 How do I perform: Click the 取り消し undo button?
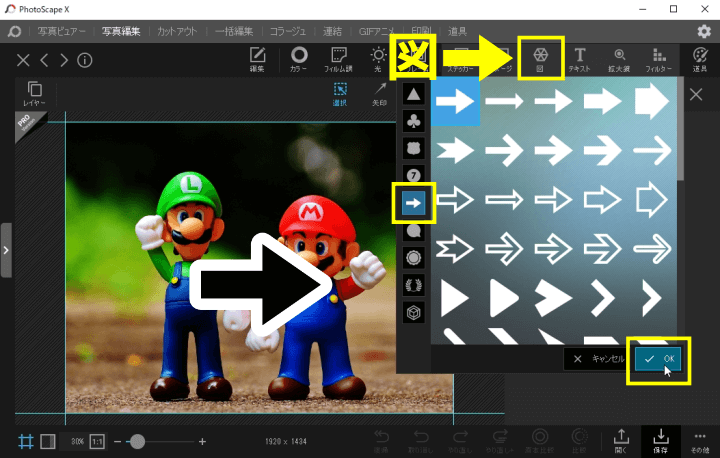coord(421,441)
